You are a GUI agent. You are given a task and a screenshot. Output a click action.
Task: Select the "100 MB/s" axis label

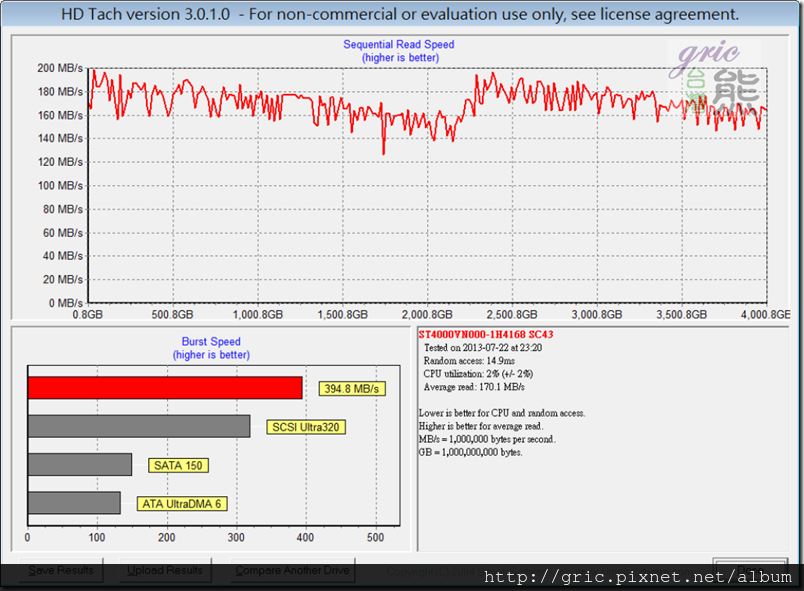[60, 186]
